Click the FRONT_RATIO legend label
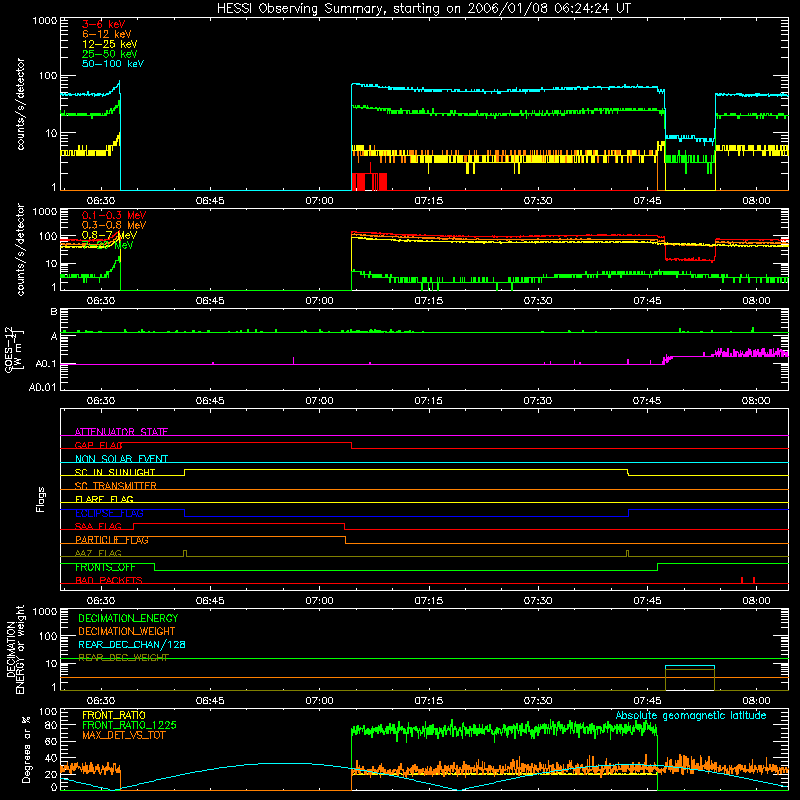The width and height of the screenshot is (800, 800). pos(114,715)
